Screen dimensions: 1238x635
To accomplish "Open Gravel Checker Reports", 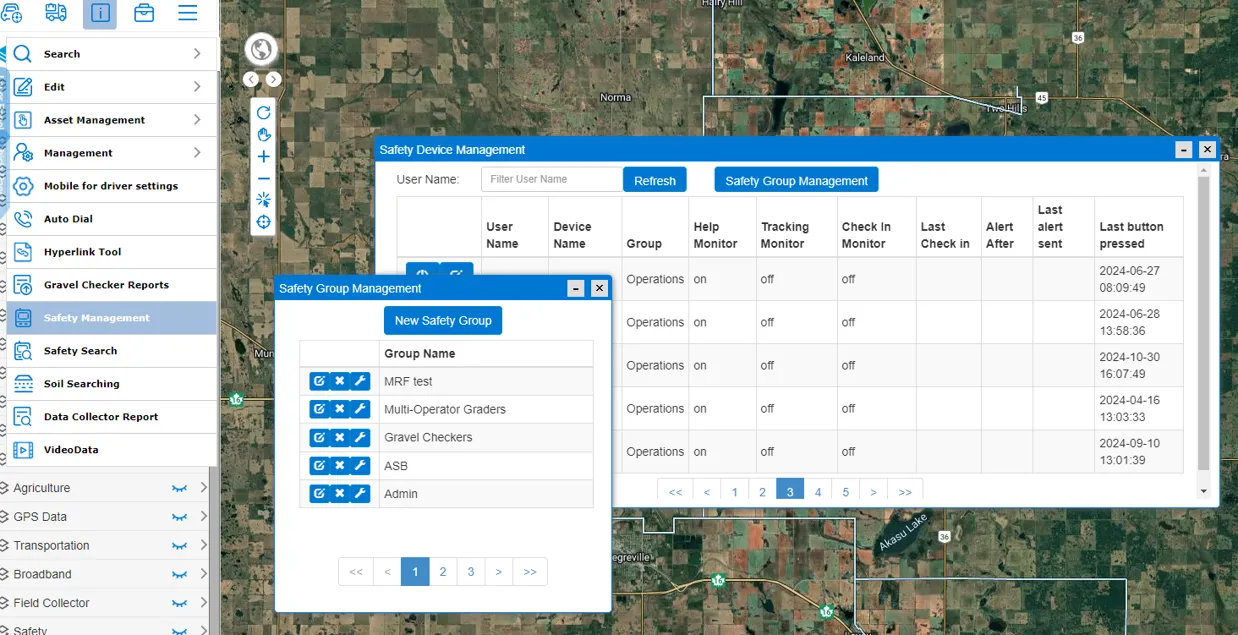I will pos(111,285).
